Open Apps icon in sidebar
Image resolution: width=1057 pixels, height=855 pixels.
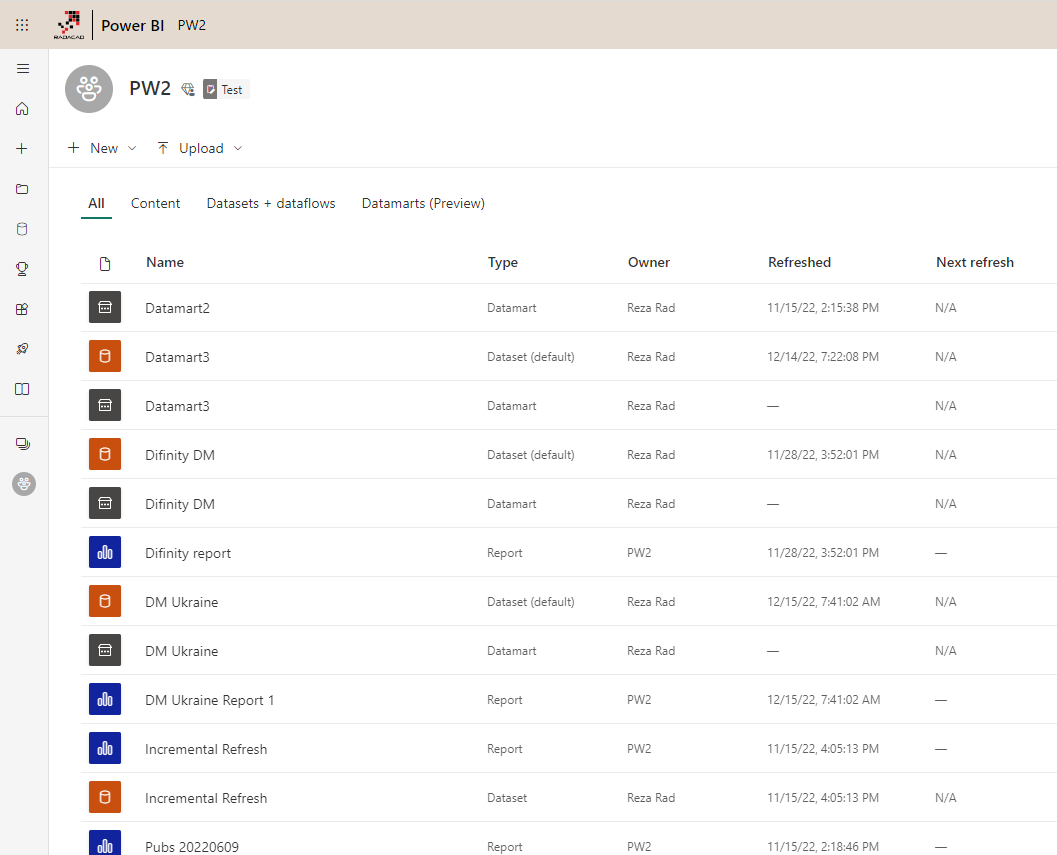[23, 309]
